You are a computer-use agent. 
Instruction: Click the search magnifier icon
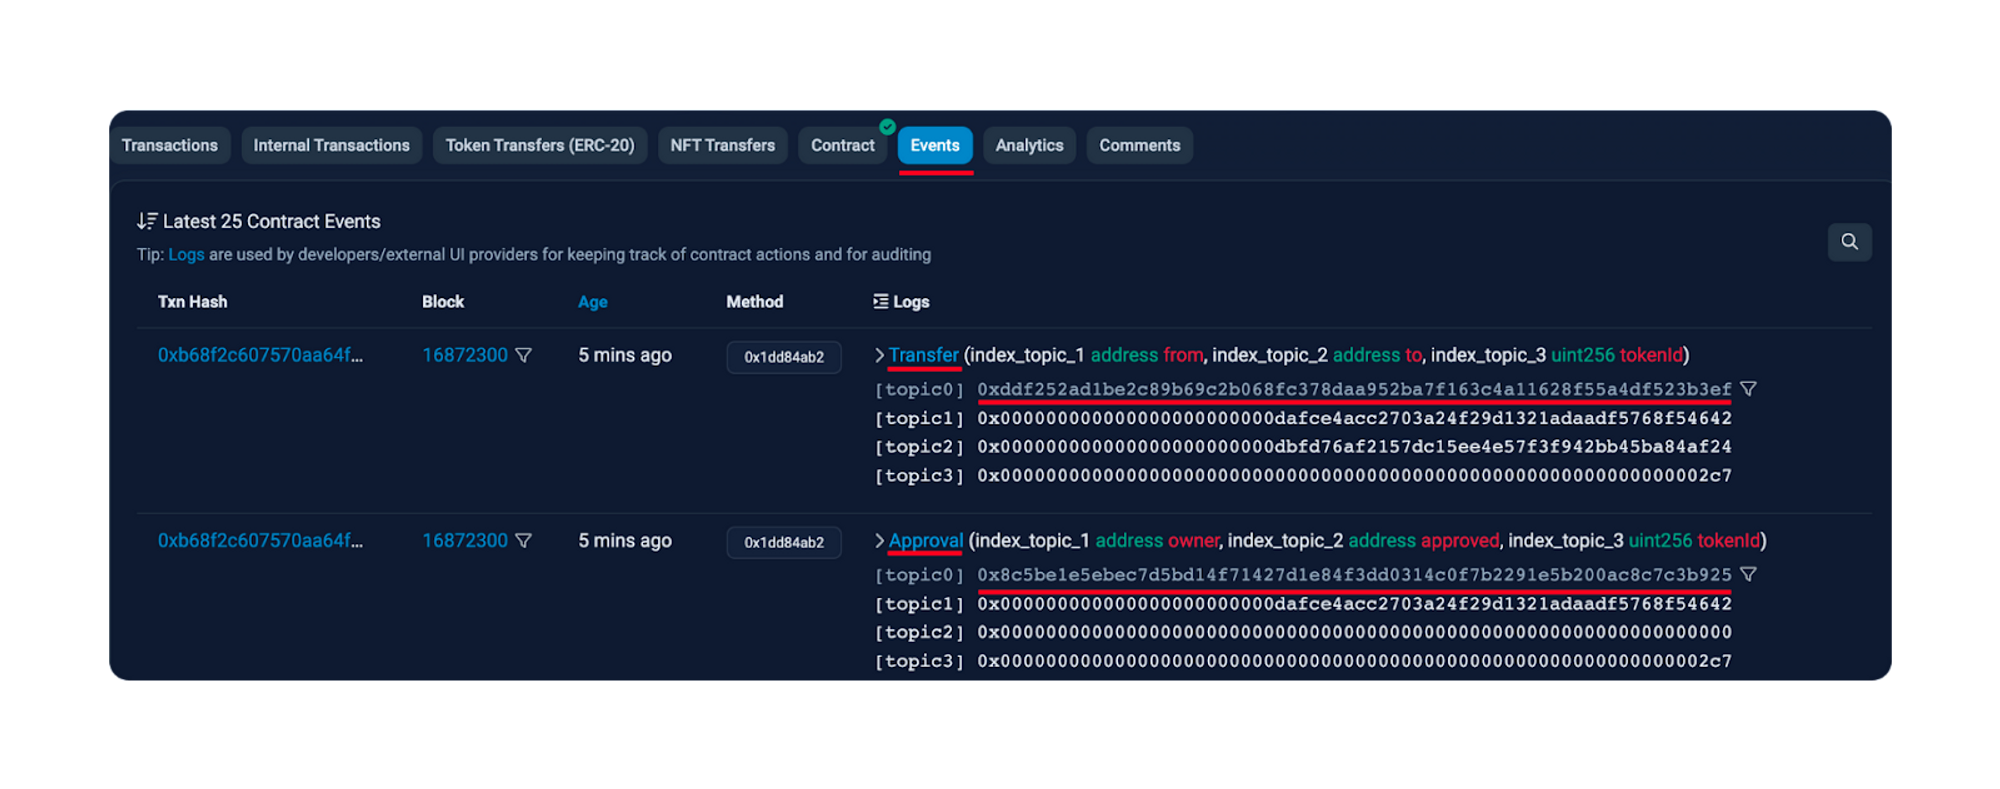(x=1849, y=242)
